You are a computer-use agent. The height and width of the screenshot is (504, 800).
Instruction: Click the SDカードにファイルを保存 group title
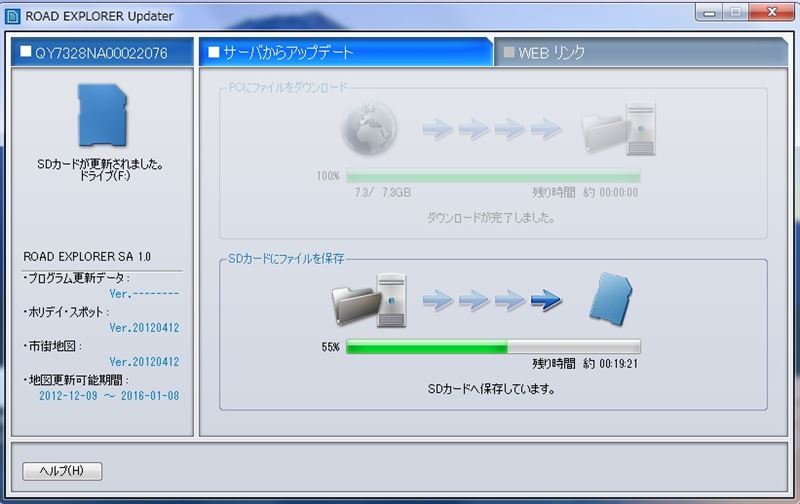[x=286, y=259]
